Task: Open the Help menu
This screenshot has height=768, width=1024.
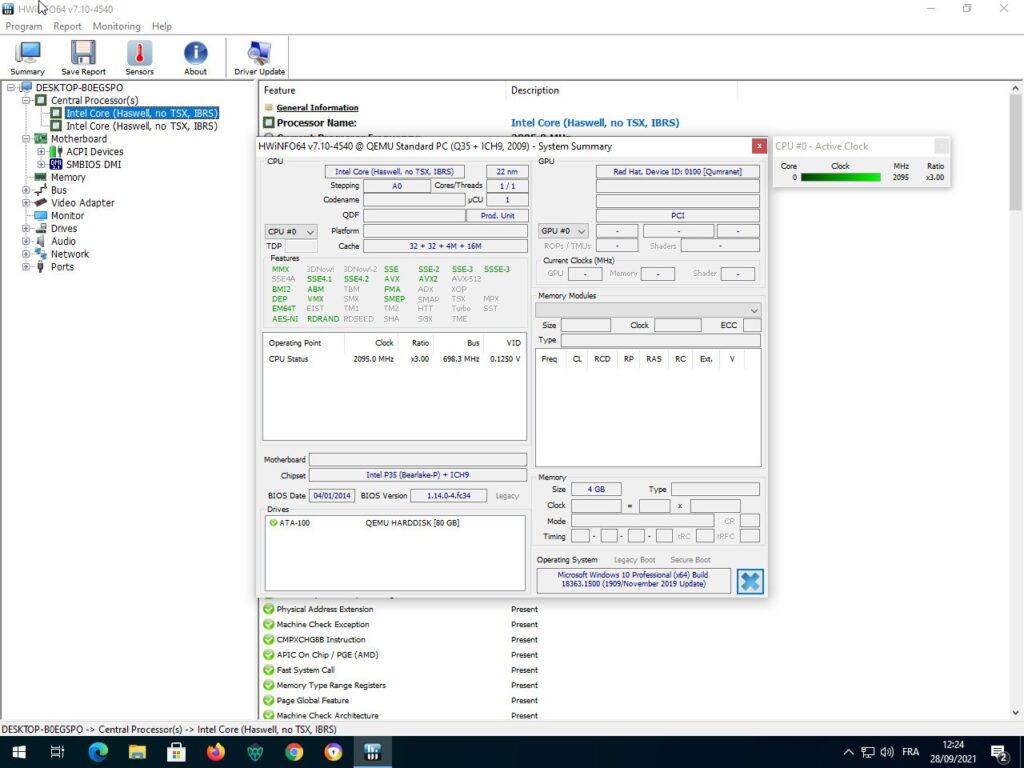Action: (161, 26)
